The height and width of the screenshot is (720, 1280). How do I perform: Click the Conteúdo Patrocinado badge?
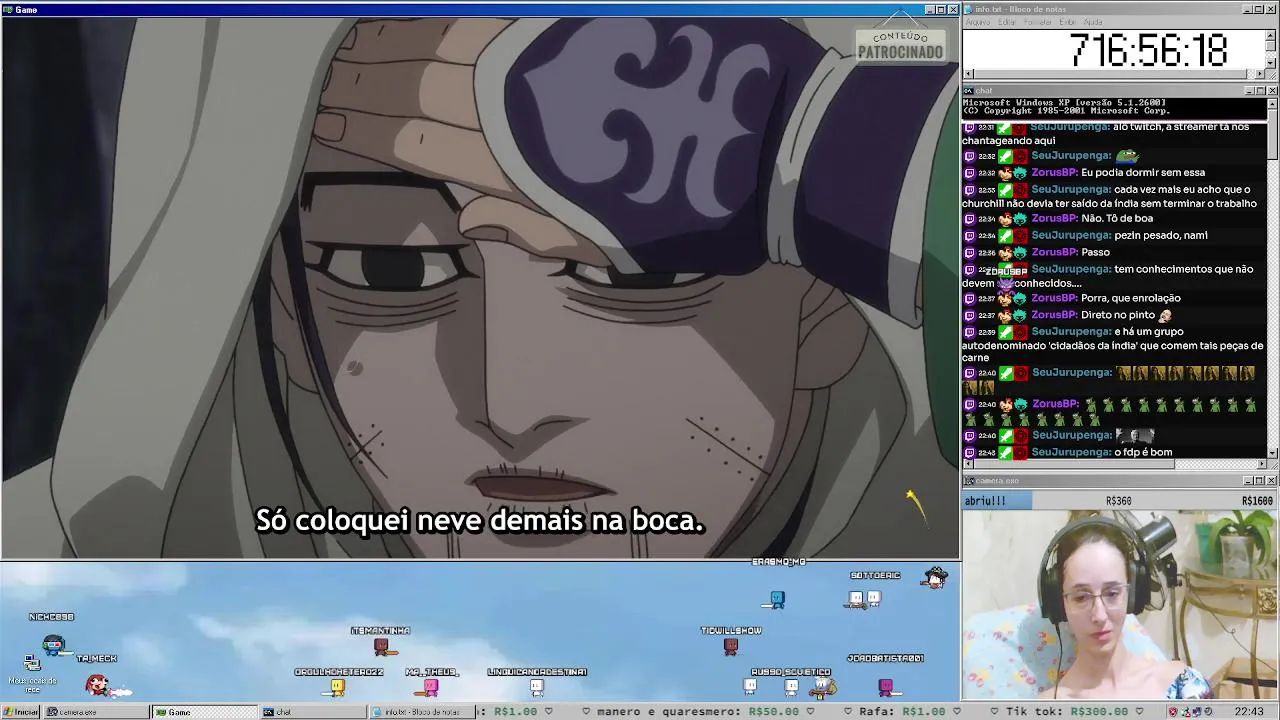900,45
